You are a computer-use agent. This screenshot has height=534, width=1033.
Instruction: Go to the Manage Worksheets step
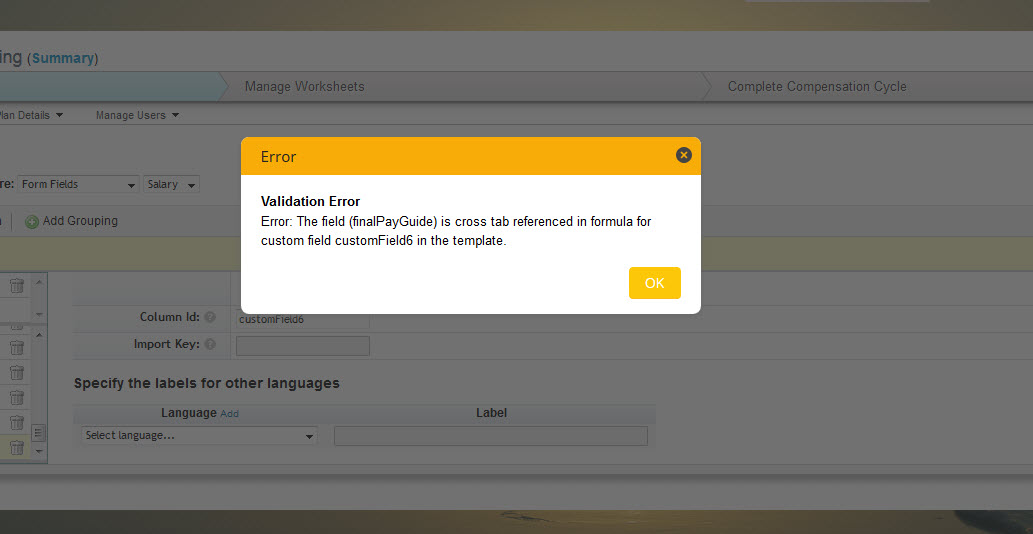304,87
